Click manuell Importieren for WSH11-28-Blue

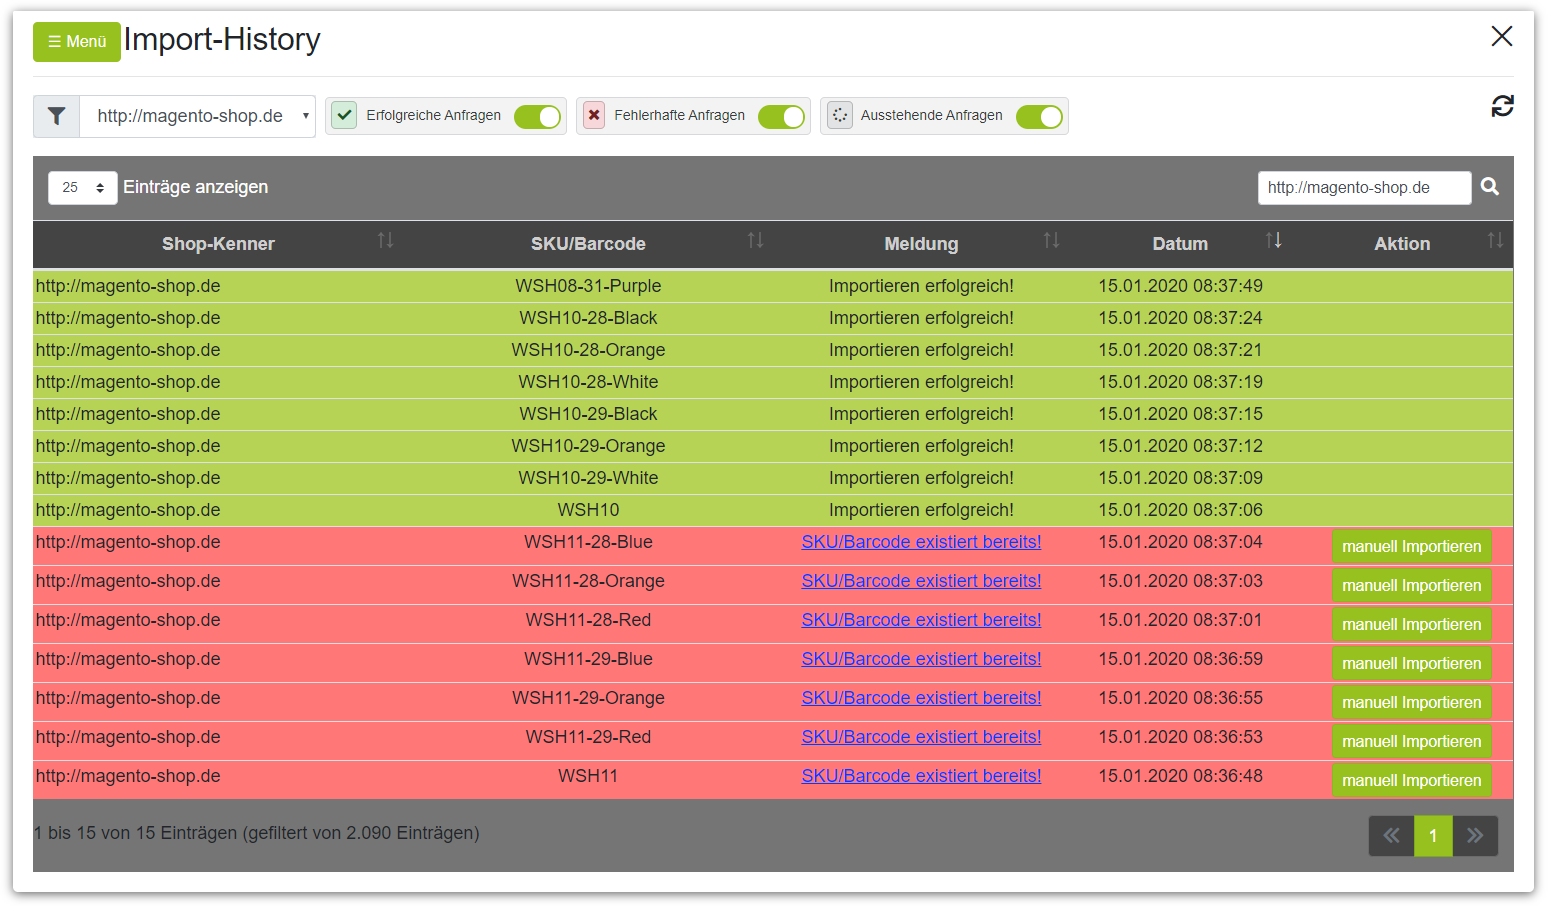click(x=1411, y=547)
